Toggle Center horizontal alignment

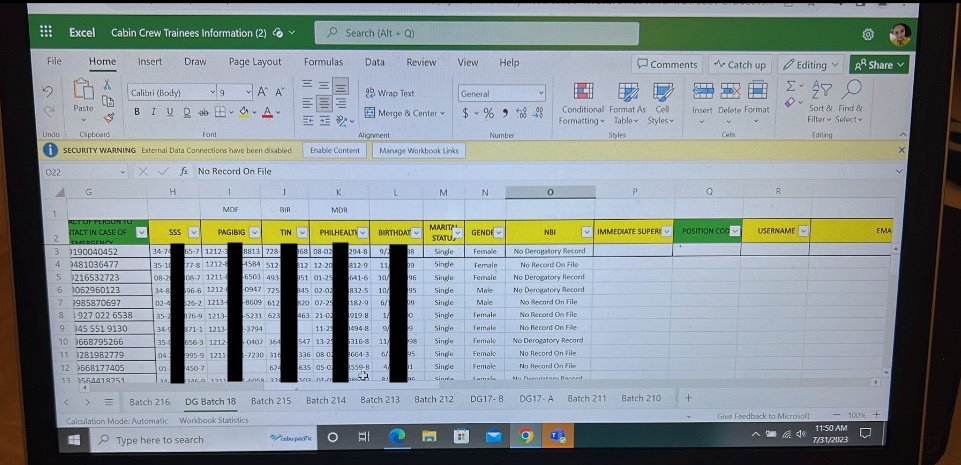(324, 103)
